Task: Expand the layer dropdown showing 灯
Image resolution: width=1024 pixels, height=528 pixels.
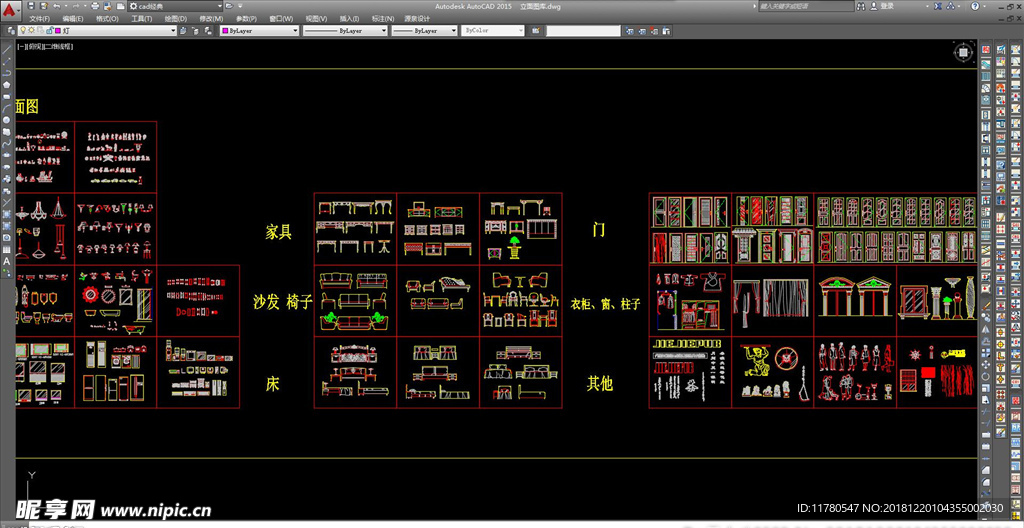Action: click(x=173, y=31)
